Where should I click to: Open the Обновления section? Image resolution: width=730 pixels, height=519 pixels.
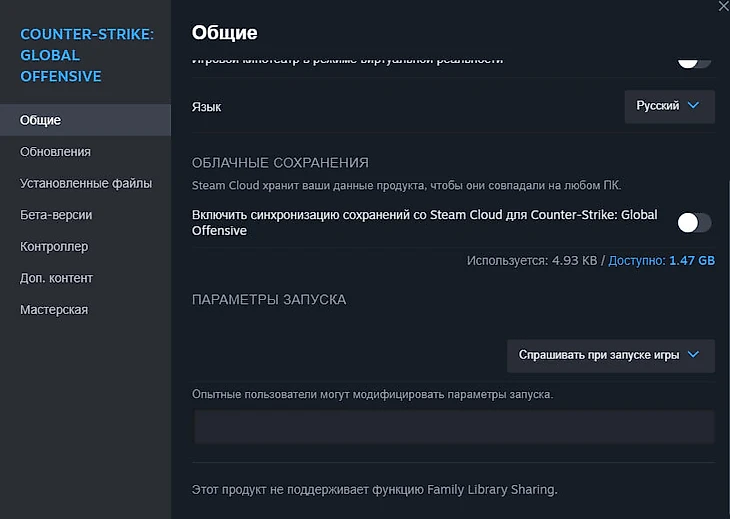[x=55, y=152]
